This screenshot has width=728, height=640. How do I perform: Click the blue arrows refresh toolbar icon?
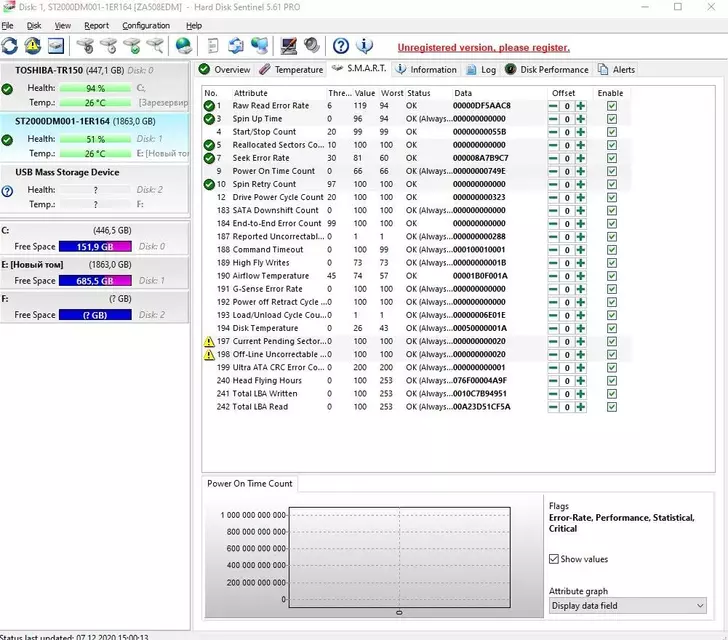pyautogui.click(x=236, y=46)
